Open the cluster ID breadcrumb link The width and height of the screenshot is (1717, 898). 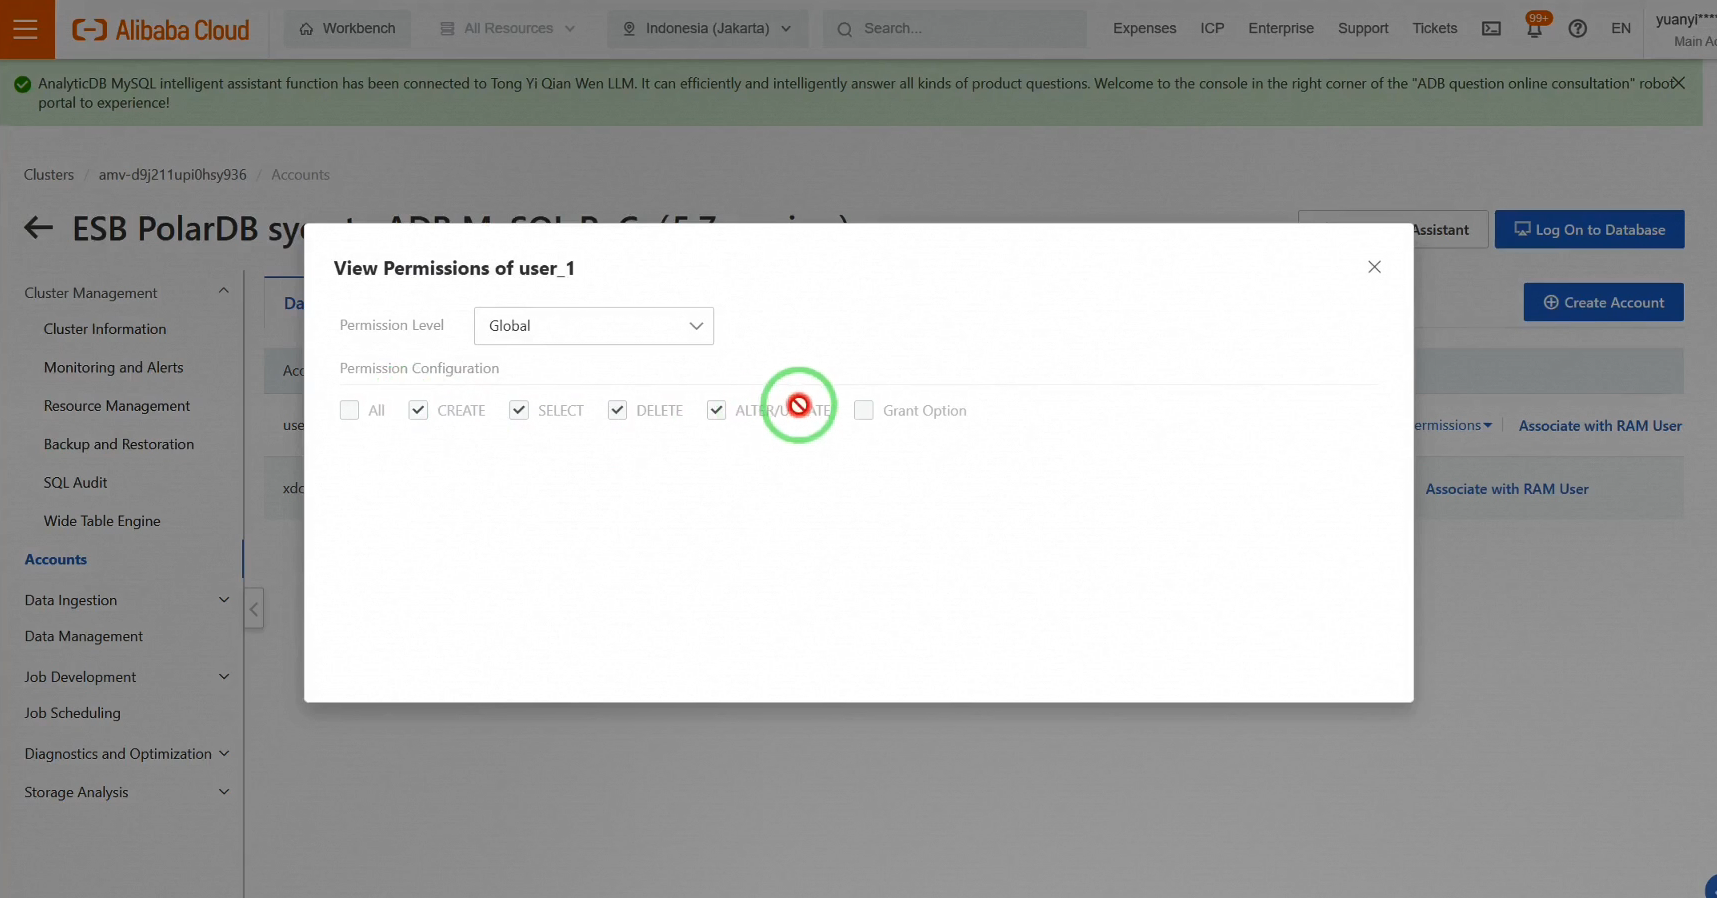click(172, 175)
